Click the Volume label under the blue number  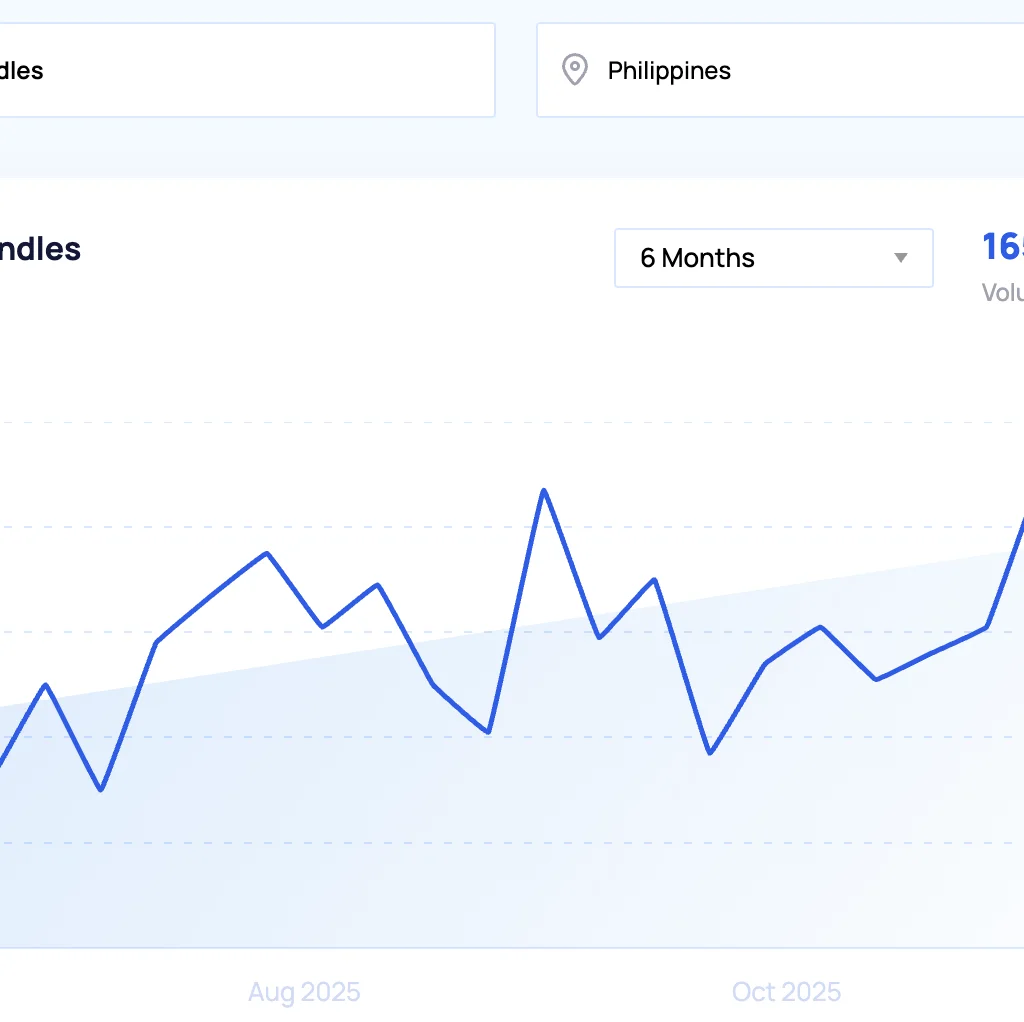[1004, 293]
